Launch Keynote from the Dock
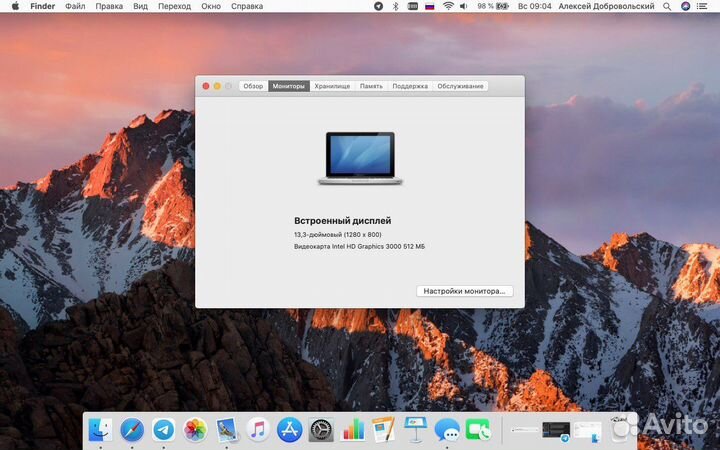The width and height of the screenshot is (720, 450). (x=416, y=430)
